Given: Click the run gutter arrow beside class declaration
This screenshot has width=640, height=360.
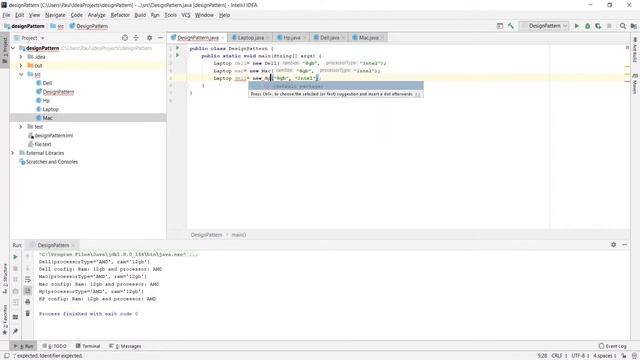Looking at the screenshot, I should [178, 48].
